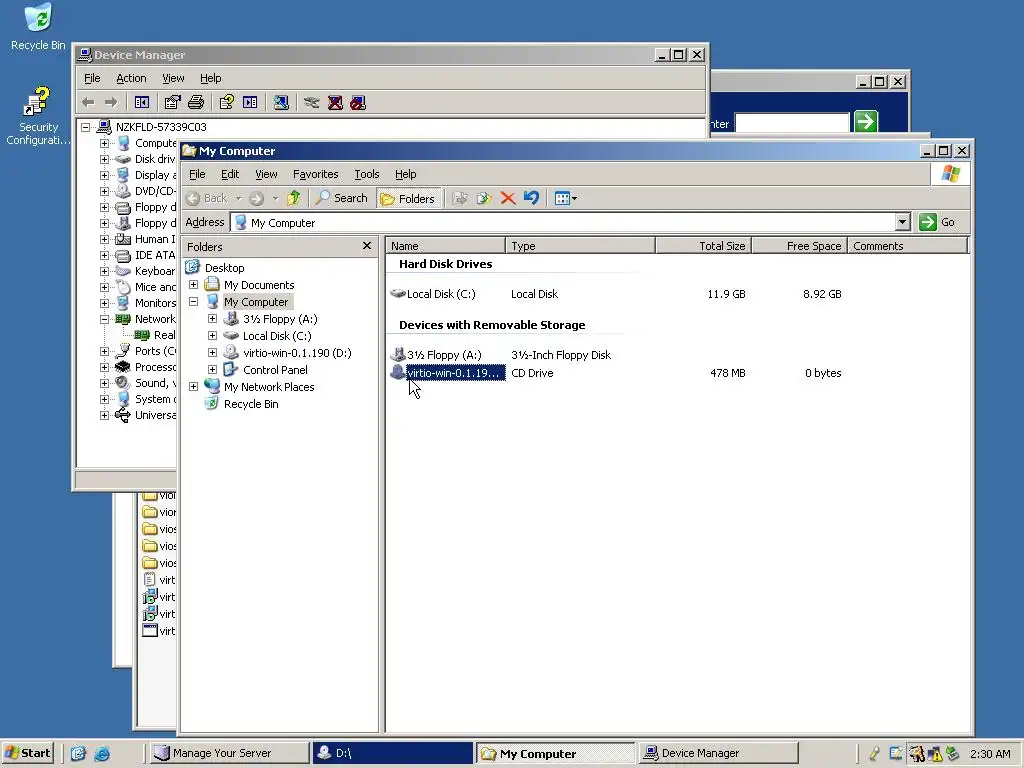Open Edit menu in My Computer
1024x768 pixels.
pyautogui.click(x=230, y=174)
